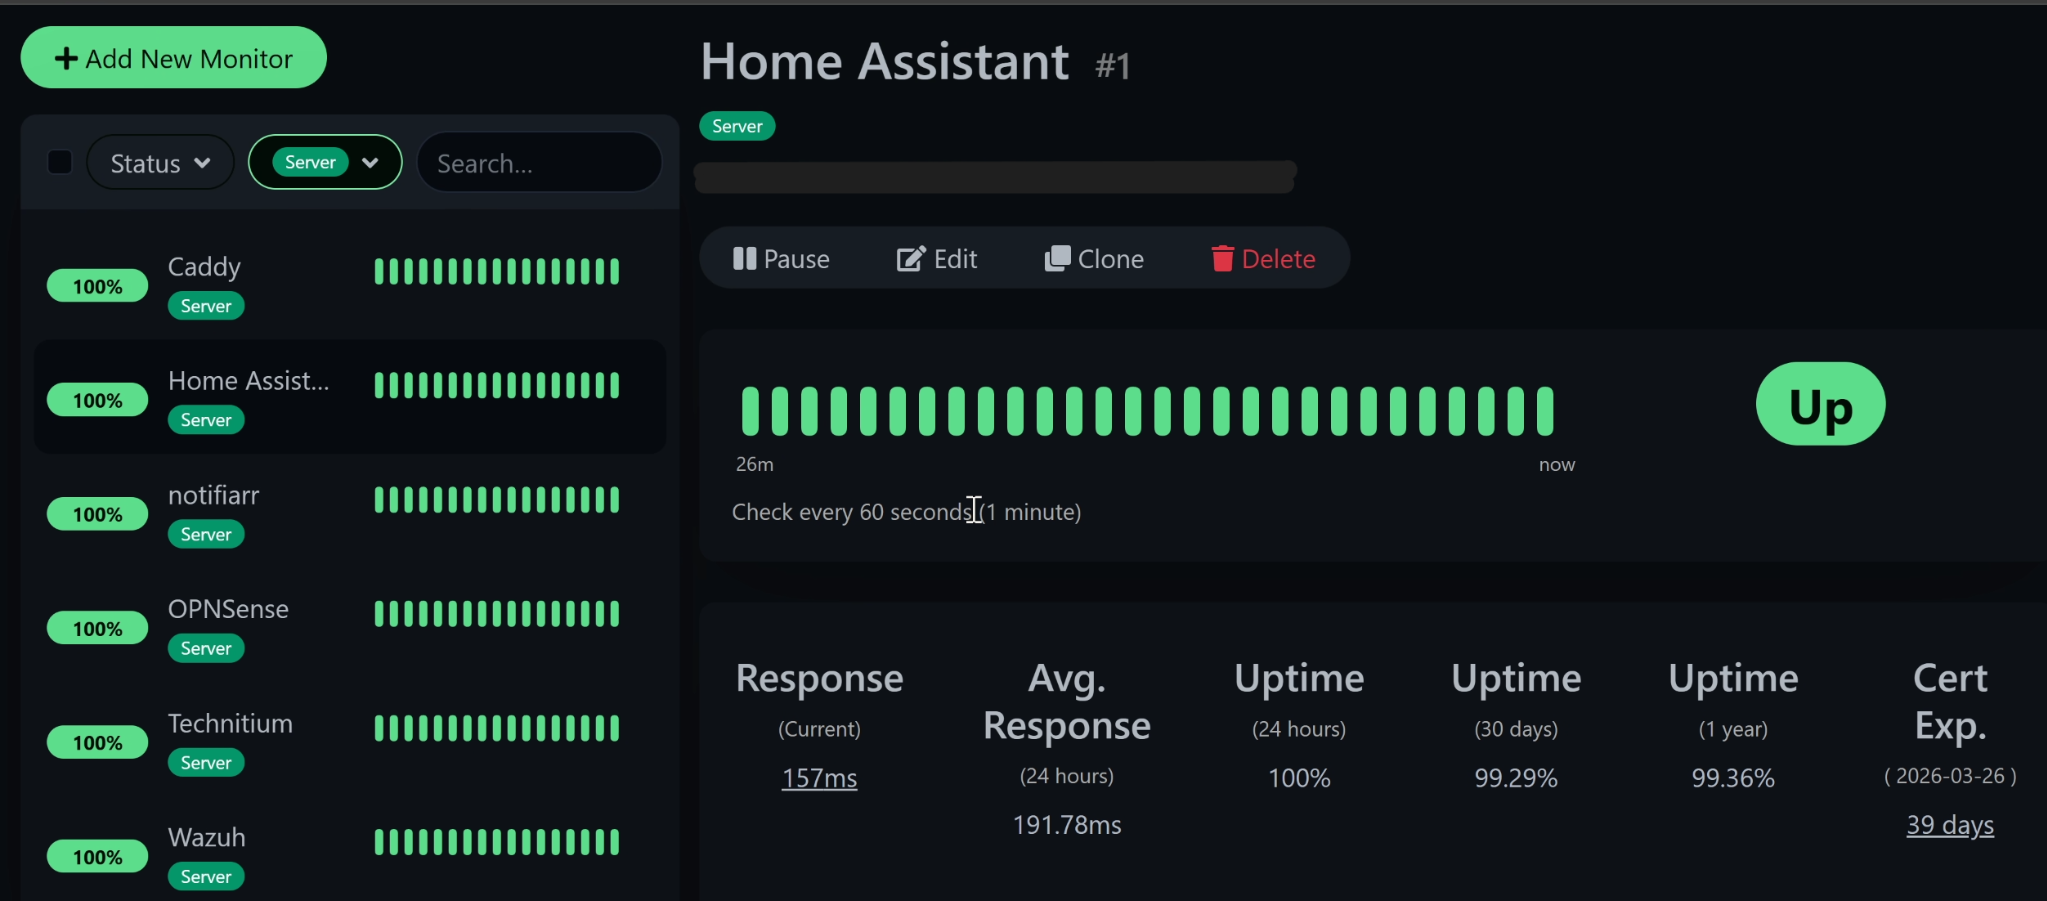This screenshot has width=2047, height=901.
Task: Open the Status filter dropdown
Action: point(160,163)
